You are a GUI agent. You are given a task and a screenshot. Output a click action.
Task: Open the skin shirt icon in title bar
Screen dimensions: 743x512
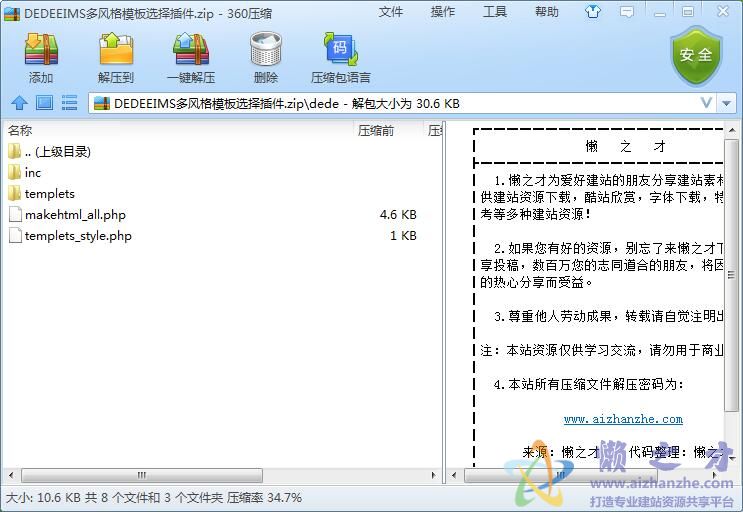(593, 13)
